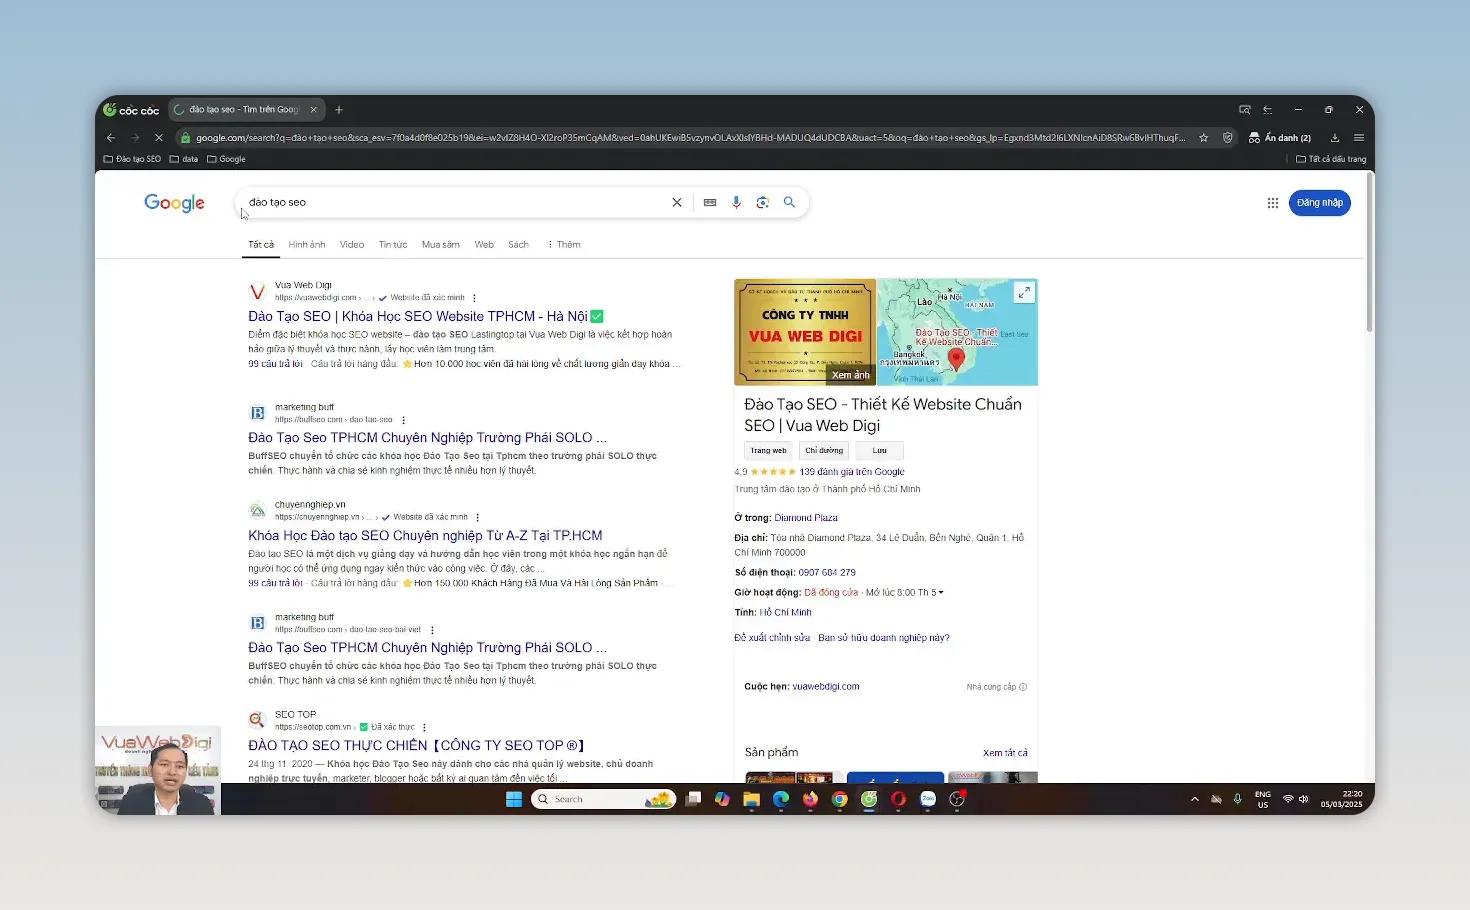
Task: Open Task View in the taskbar
Action: (693, 799)
